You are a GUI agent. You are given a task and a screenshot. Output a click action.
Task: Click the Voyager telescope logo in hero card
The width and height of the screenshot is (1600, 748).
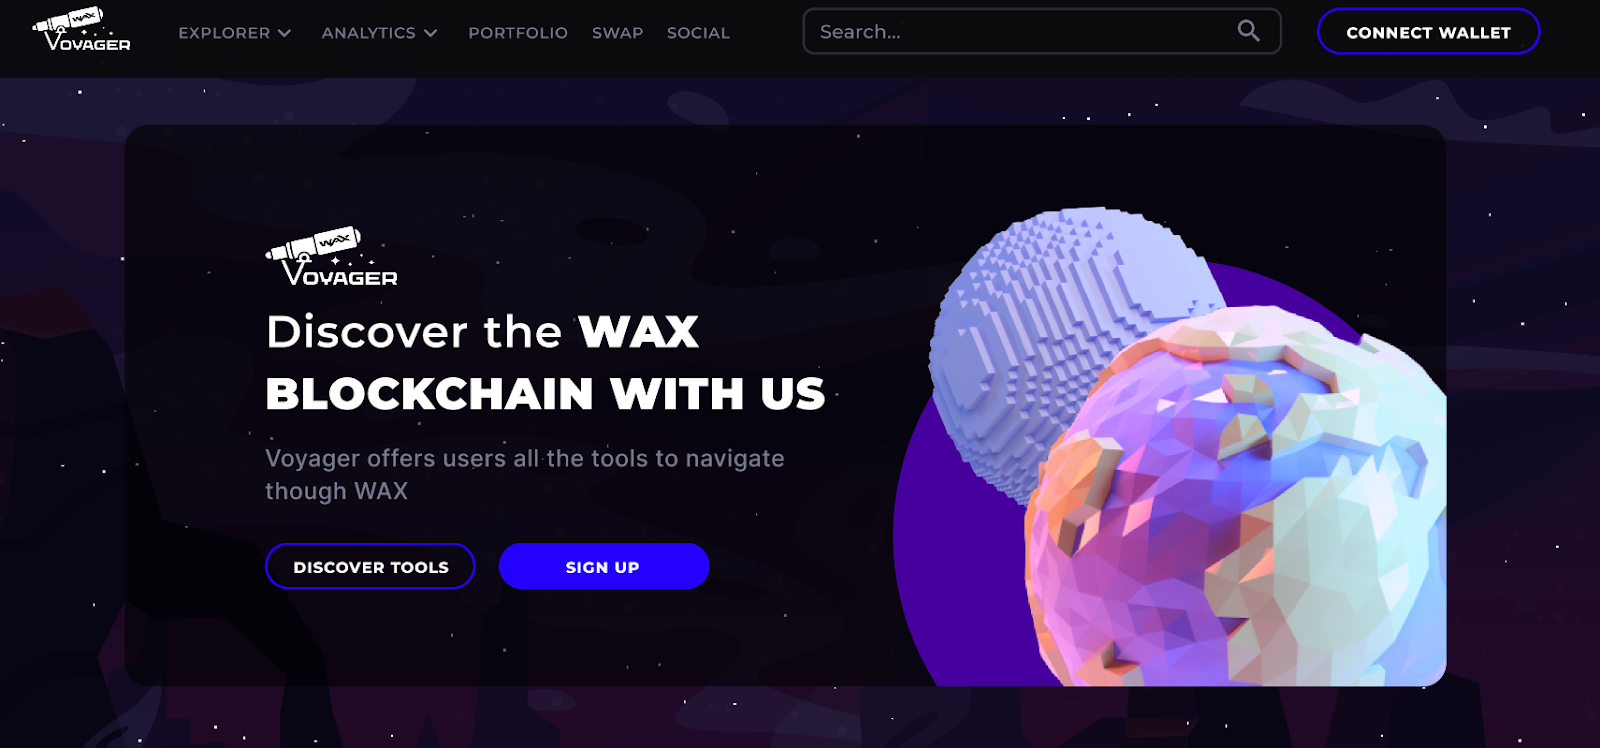(x=331, y=257)
